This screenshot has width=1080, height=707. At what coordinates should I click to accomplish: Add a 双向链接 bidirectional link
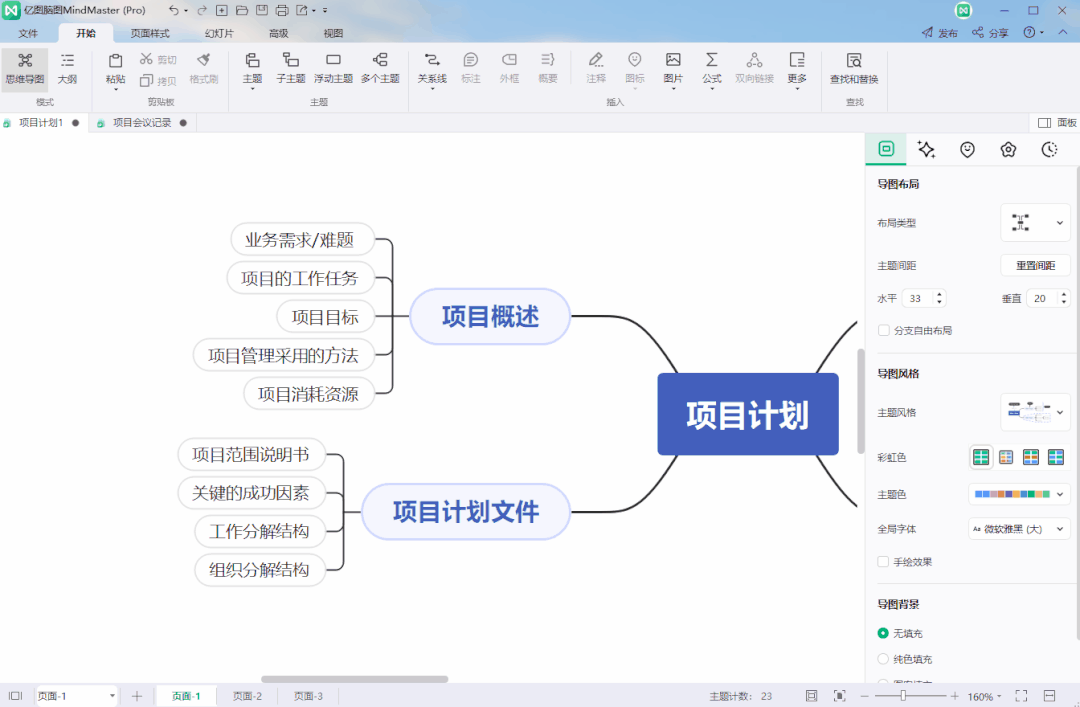[754, 68]
